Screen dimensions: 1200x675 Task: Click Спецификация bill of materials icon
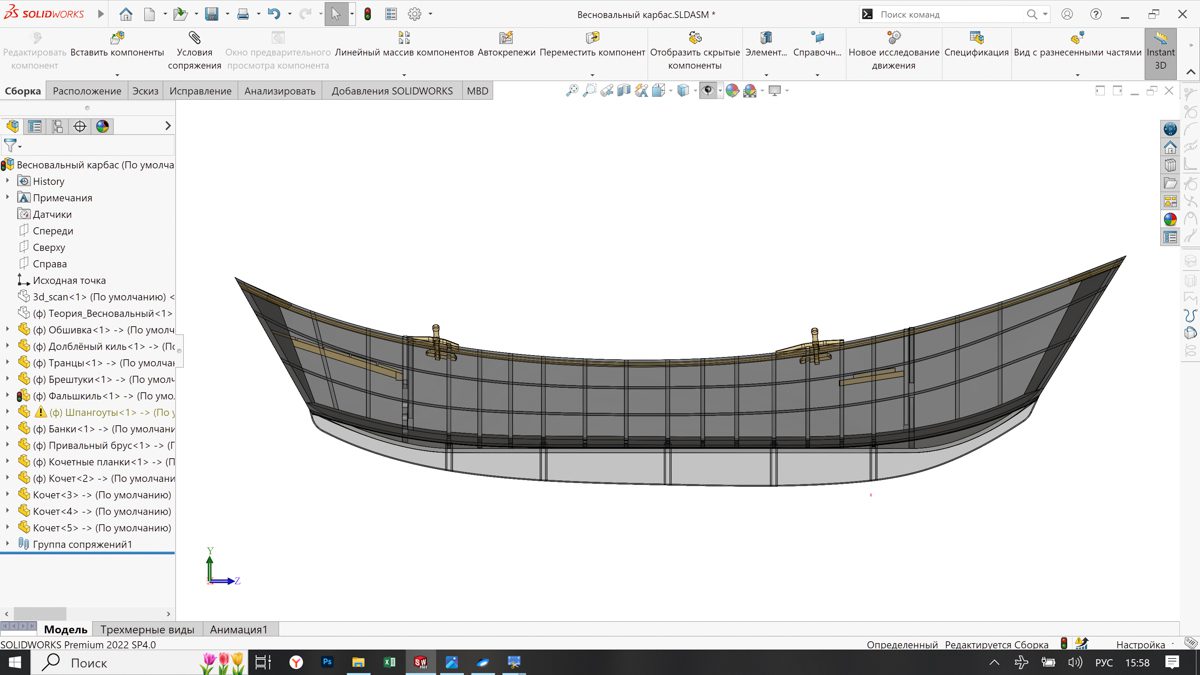[976, 38]
